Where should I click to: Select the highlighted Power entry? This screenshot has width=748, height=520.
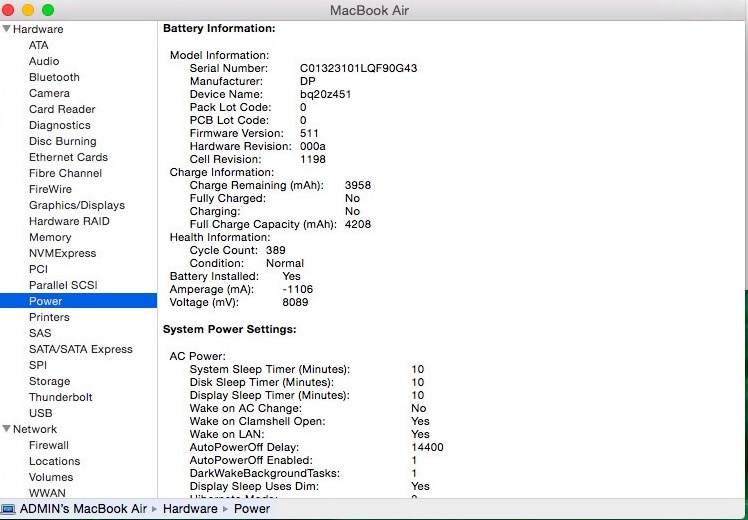pos(78,301)
